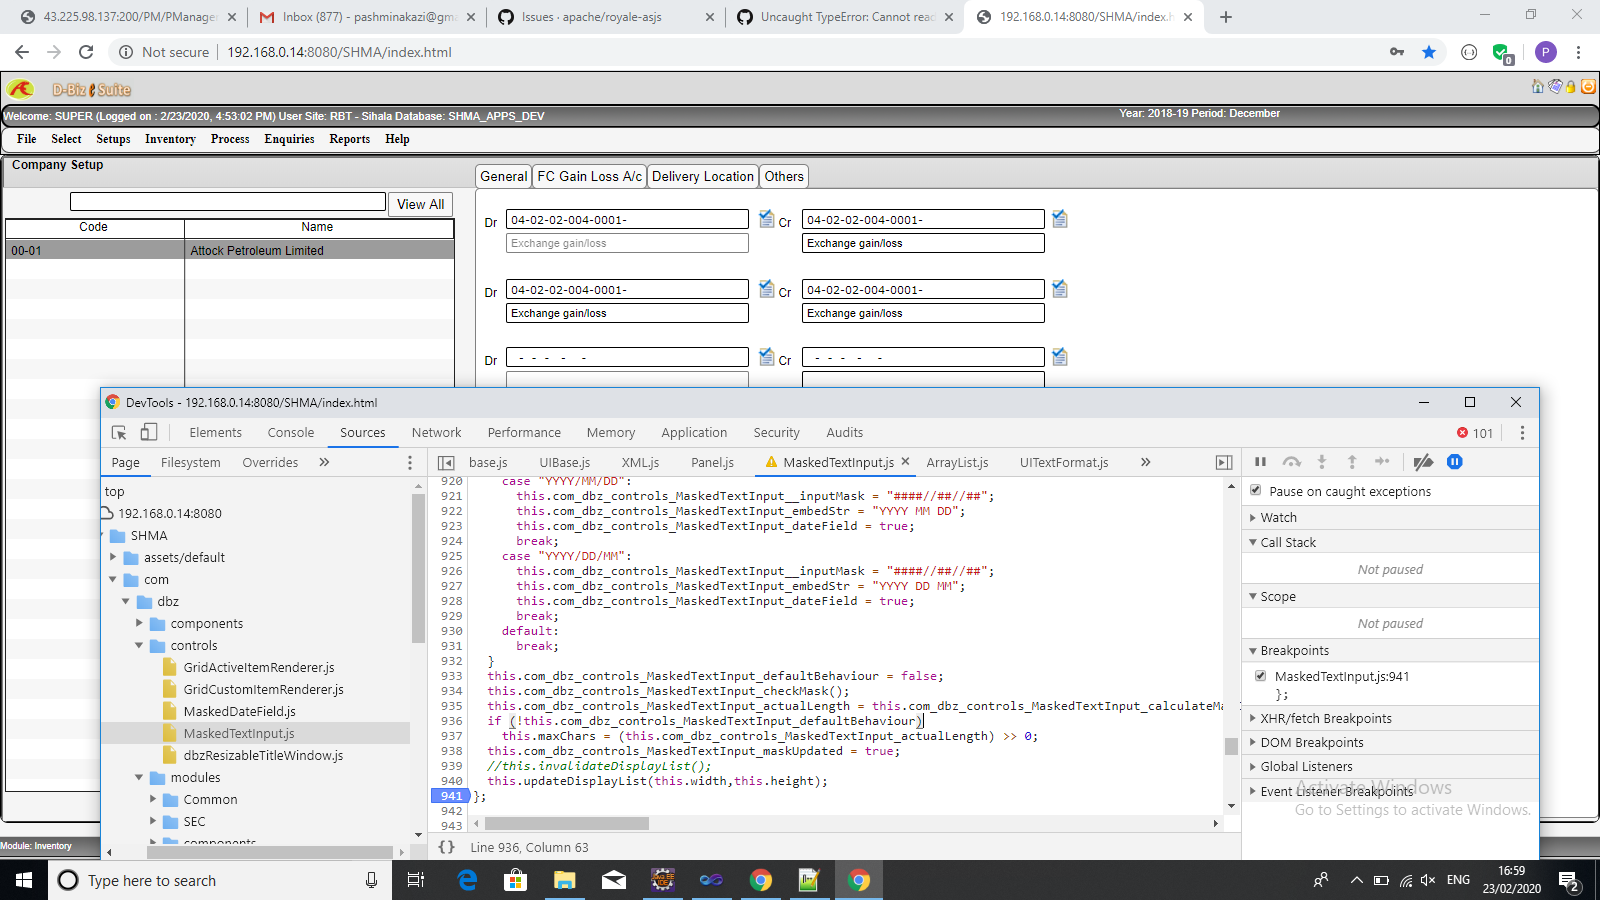Collapse the Call Stack section
This screenshot has height=900, width=1600.
[1287, 542]
